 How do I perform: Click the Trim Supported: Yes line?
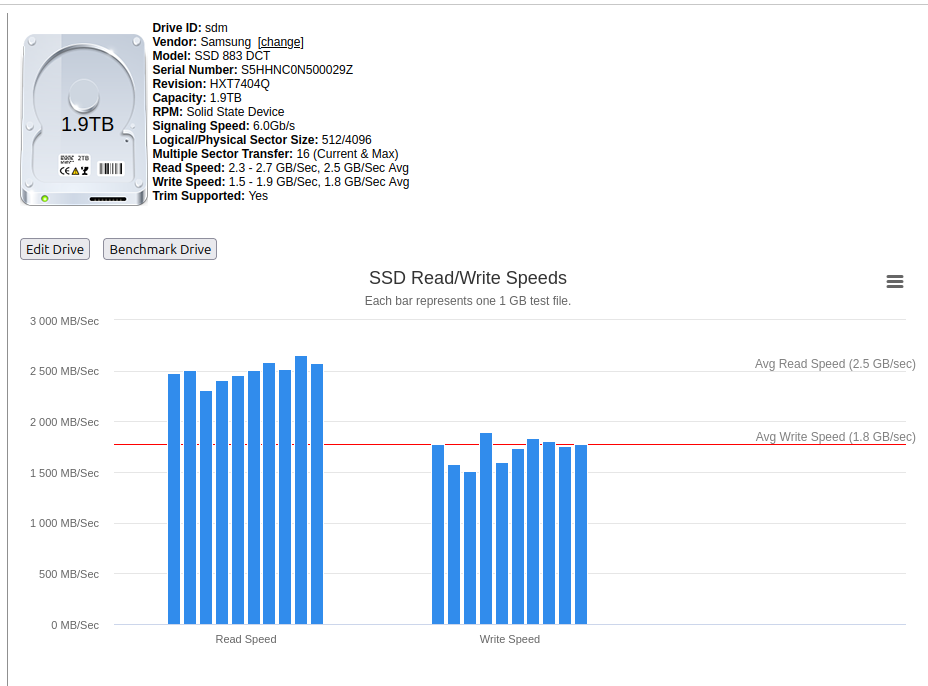coord(210,196)
